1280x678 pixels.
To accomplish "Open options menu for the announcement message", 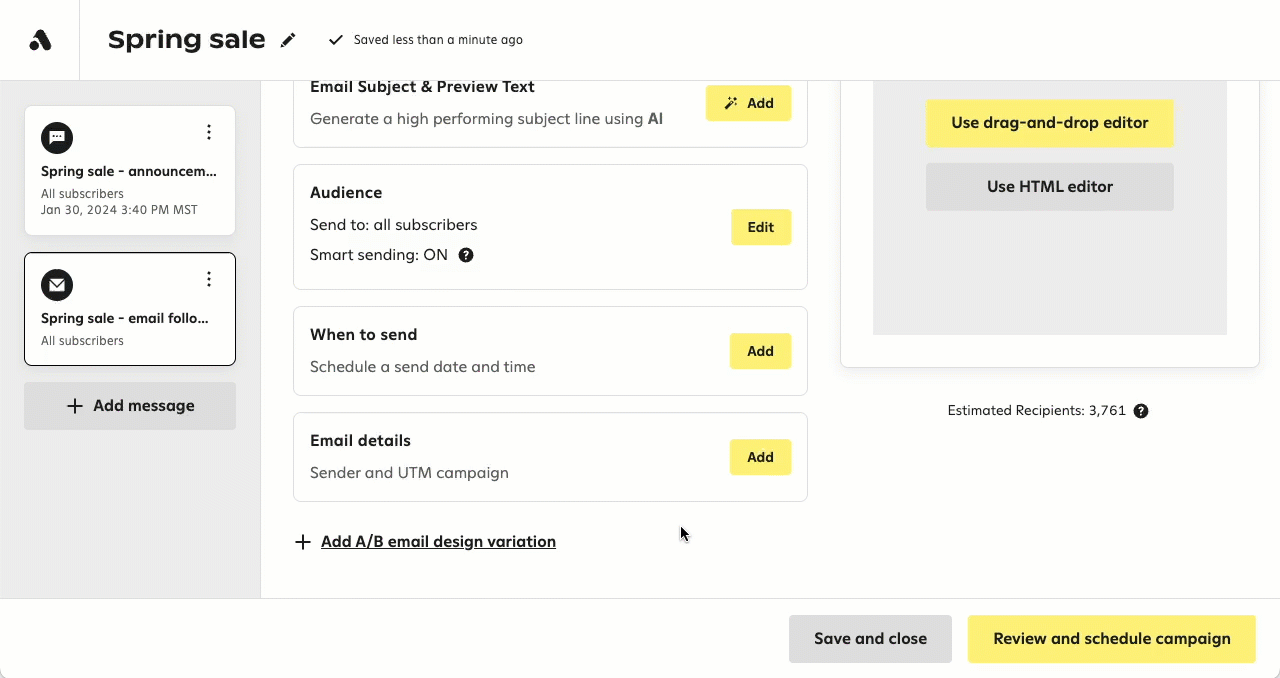I will [x=209, y=131].
